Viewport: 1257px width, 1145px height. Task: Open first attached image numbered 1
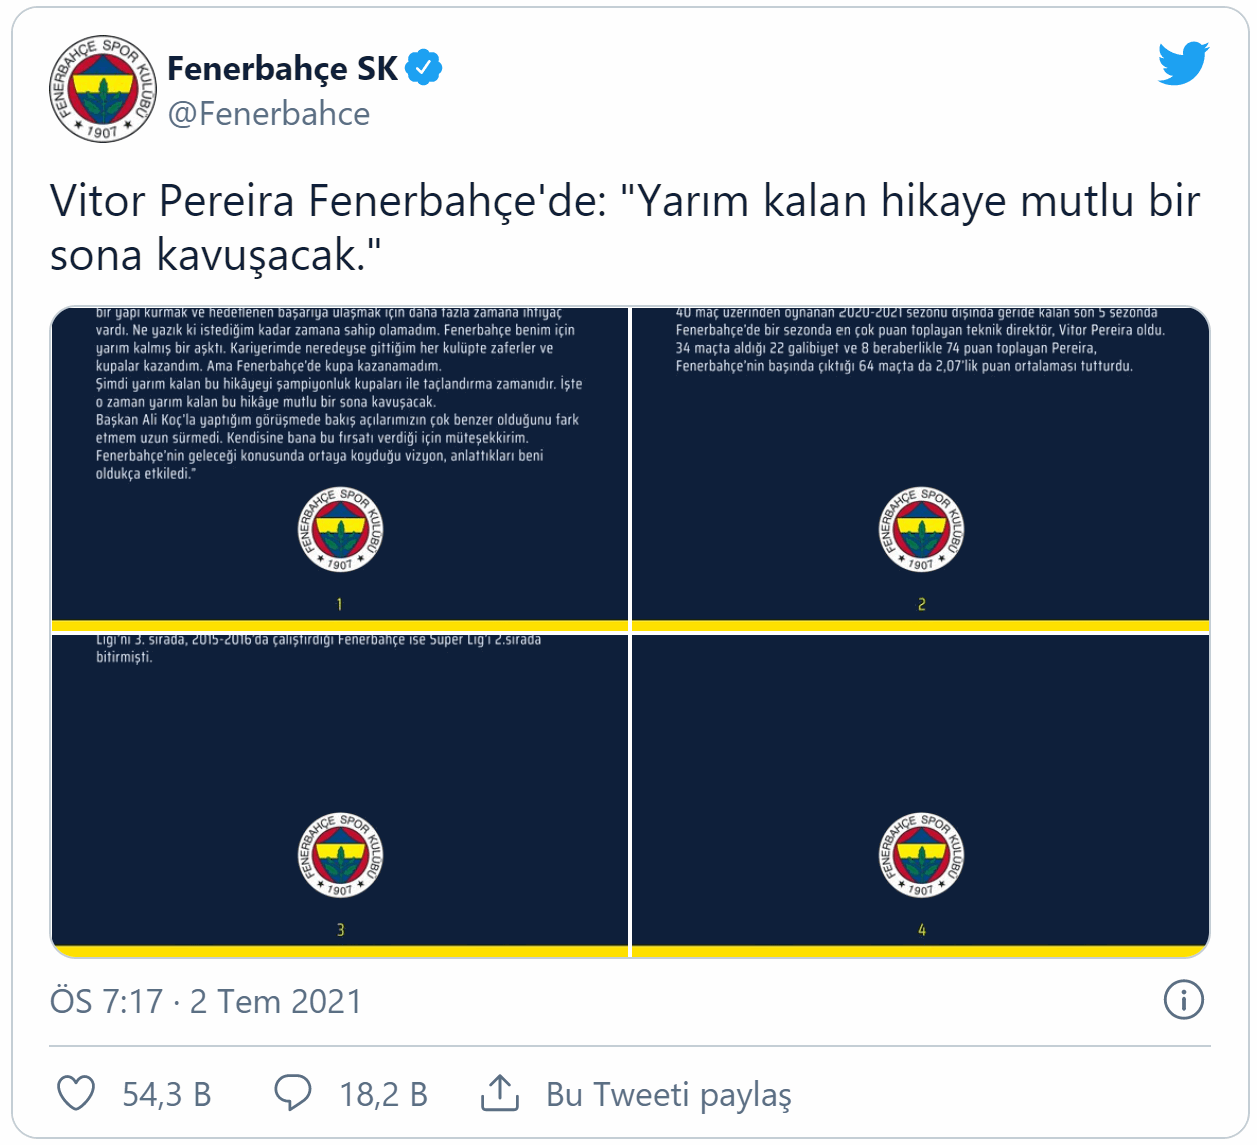click(x=340, y=469)
